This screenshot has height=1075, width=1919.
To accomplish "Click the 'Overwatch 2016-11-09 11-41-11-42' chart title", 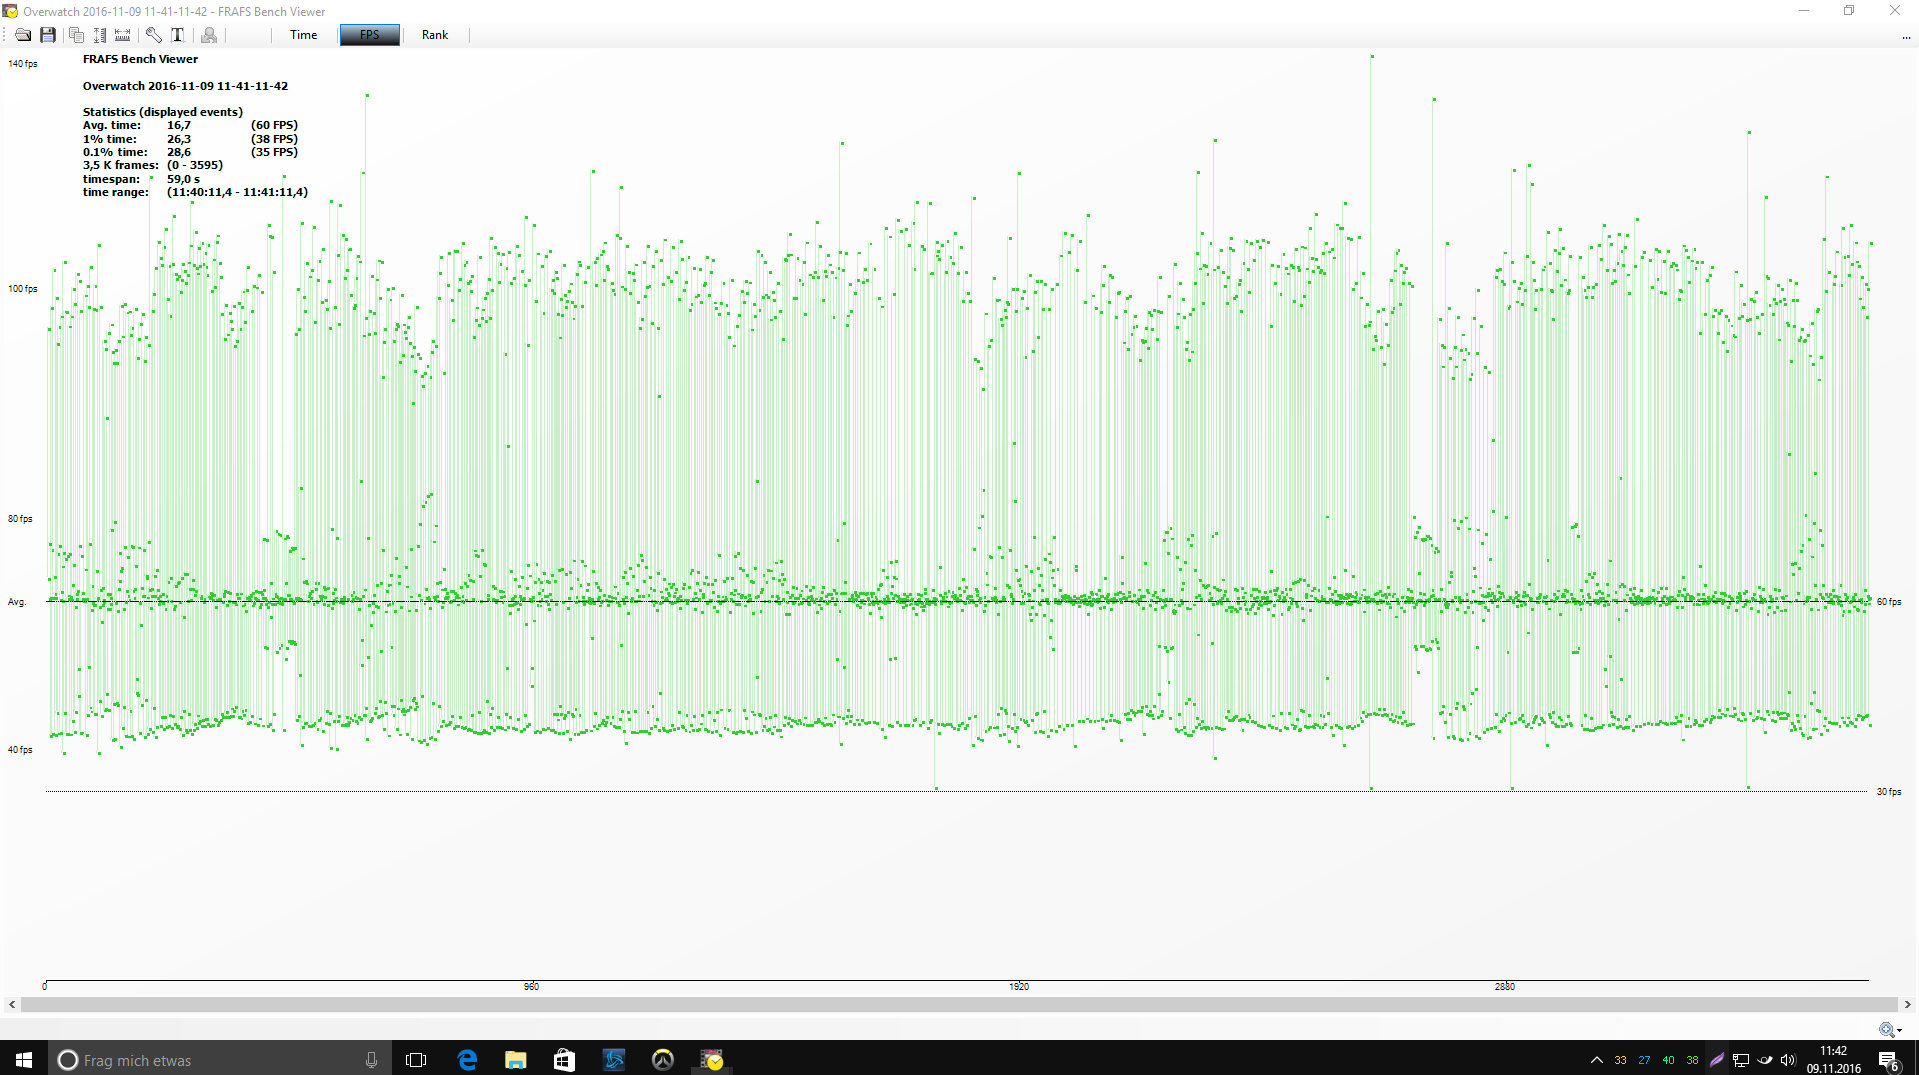I will (185, 86).
